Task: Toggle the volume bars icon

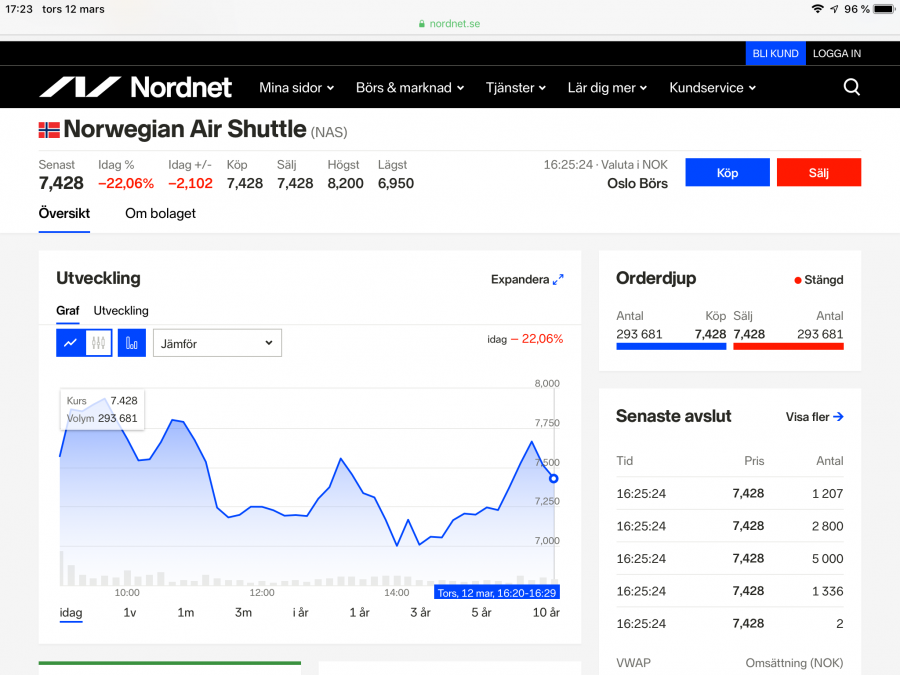Action: coord(132,343)
